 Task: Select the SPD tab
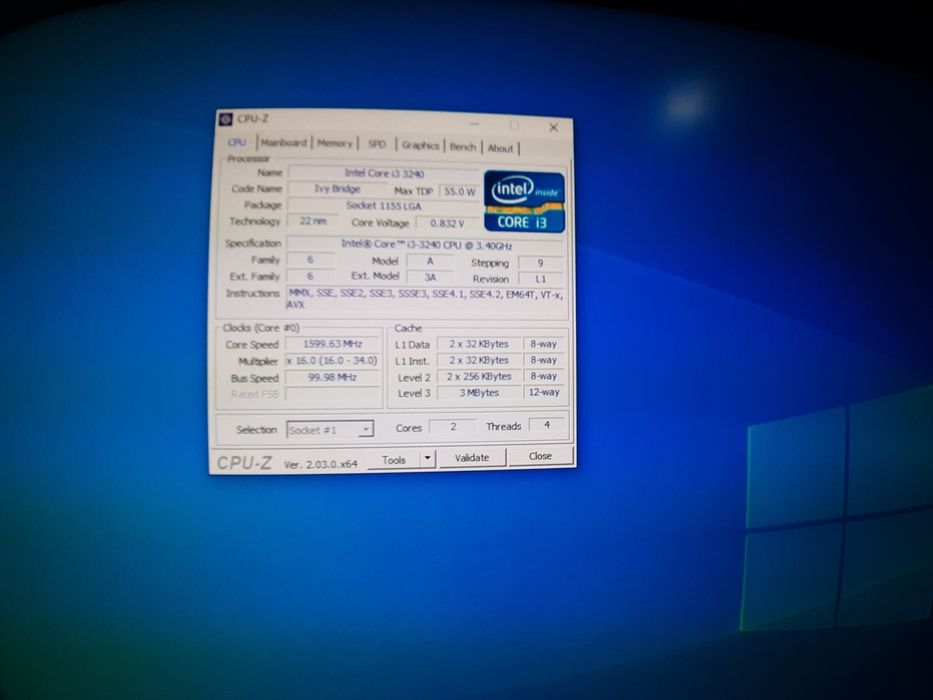377,145
